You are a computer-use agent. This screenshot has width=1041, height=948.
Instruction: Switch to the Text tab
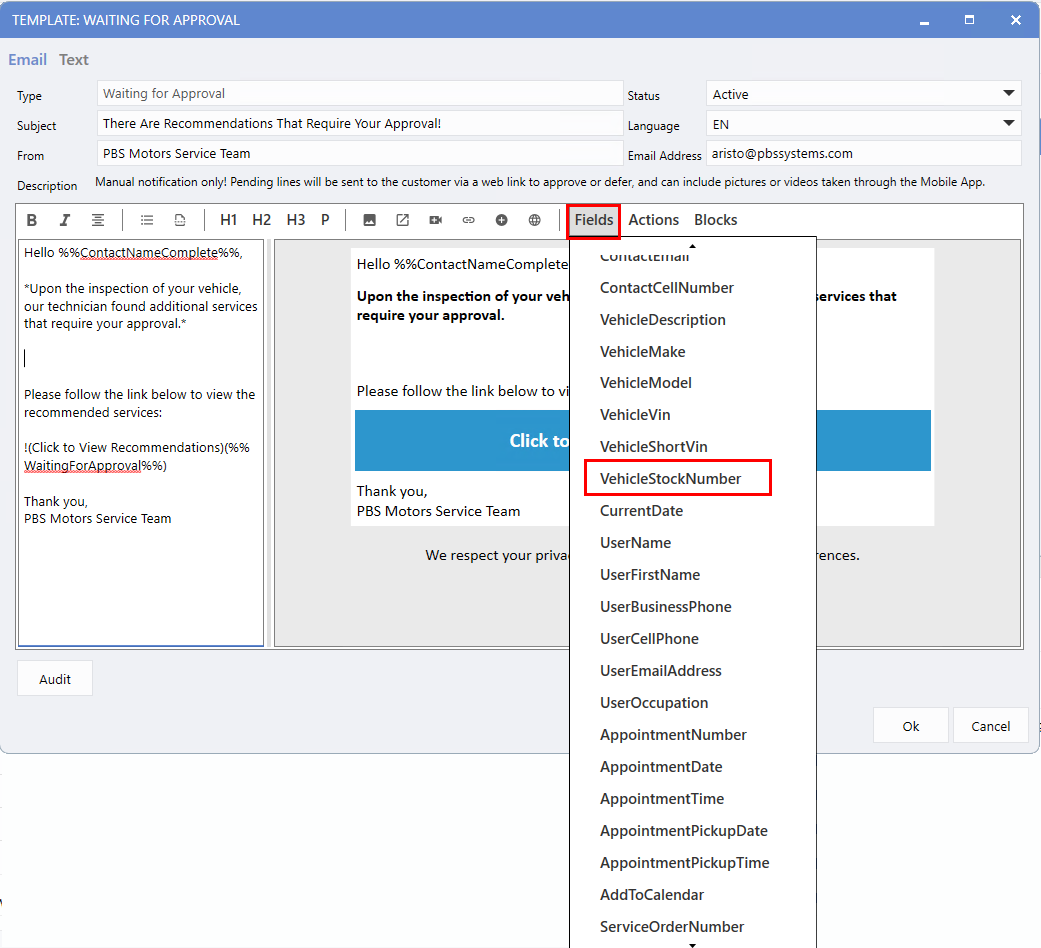(74, 60)
